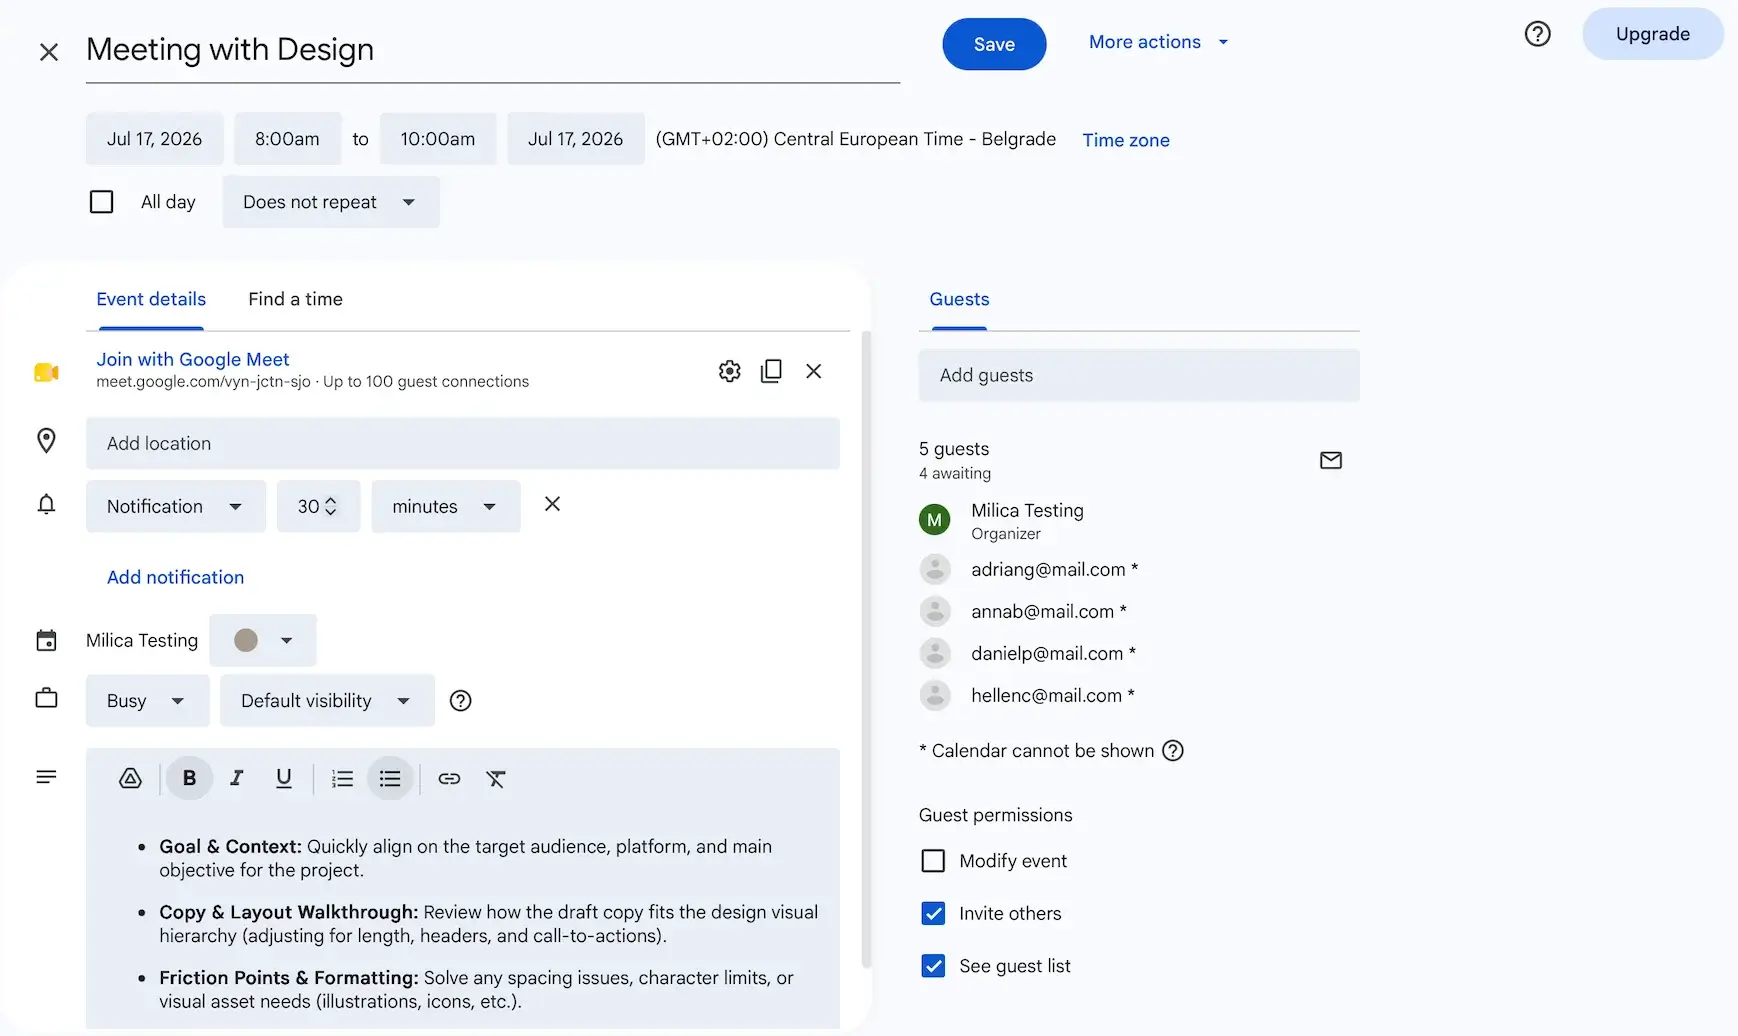The image size is (1738, 1036).
Task: Email guests with the envelope icon
Action: tap(1331, 460)
